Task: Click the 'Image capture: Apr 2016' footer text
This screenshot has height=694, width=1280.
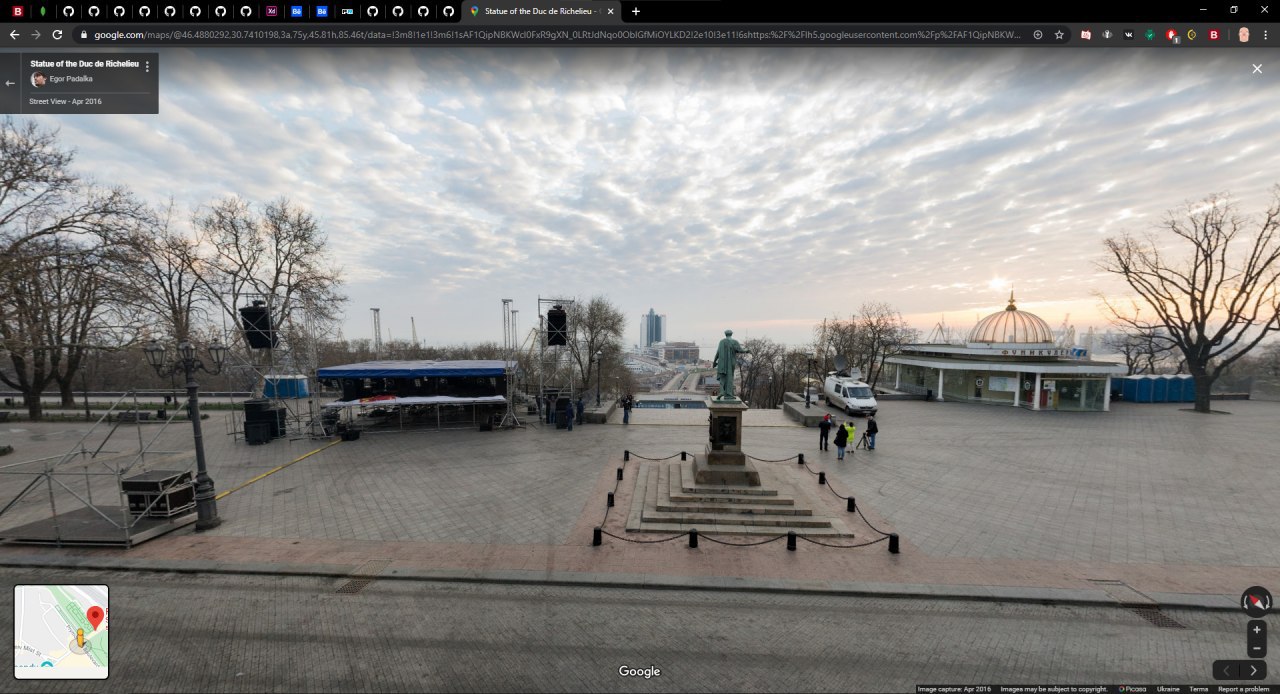Action: 954,689
